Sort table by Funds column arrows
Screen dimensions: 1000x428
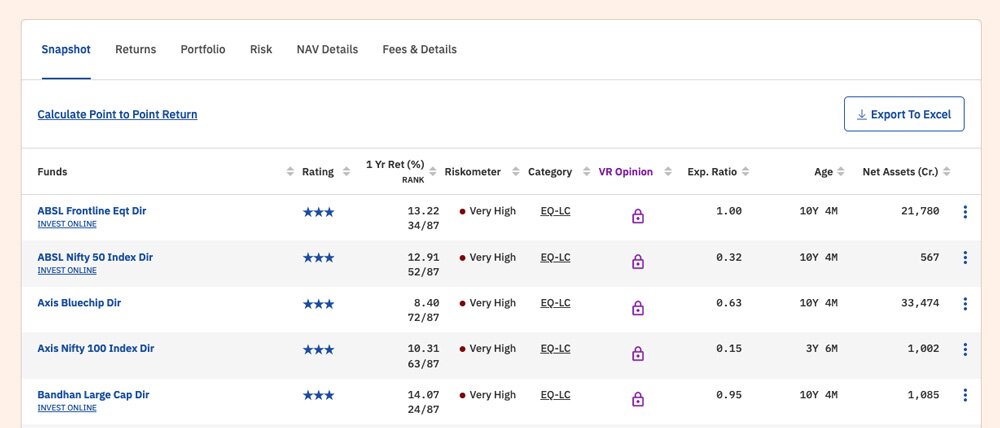290,172
